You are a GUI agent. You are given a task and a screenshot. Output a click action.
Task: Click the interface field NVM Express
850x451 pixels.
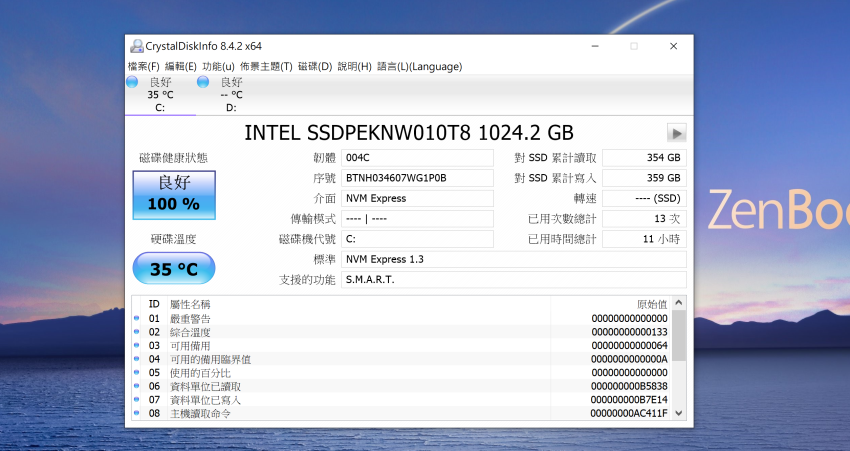coord(417,198)
